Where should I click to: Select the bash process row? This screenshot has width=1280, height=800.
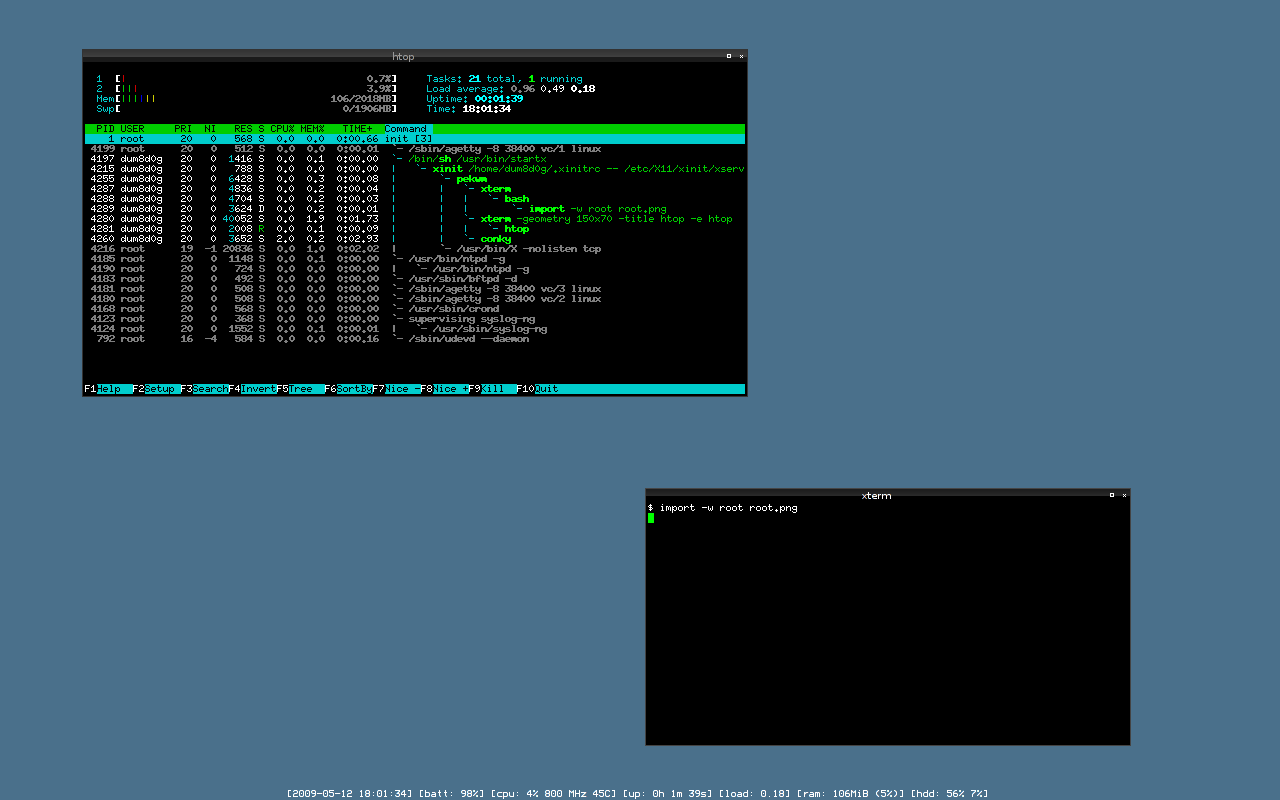[415, 199]
